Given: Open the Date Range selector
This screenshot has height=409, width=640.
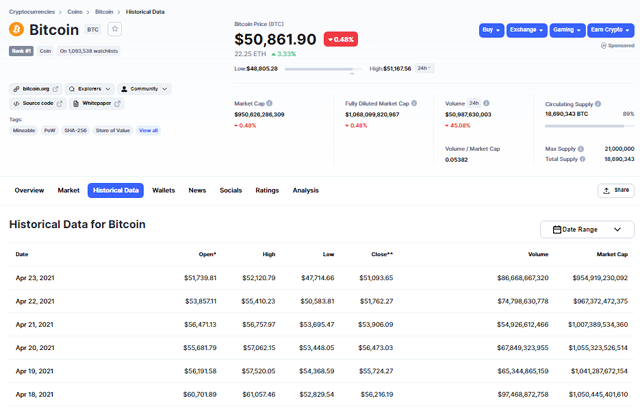Looking at the screenshot, I should pyautogui.click(x=587, y=230).
